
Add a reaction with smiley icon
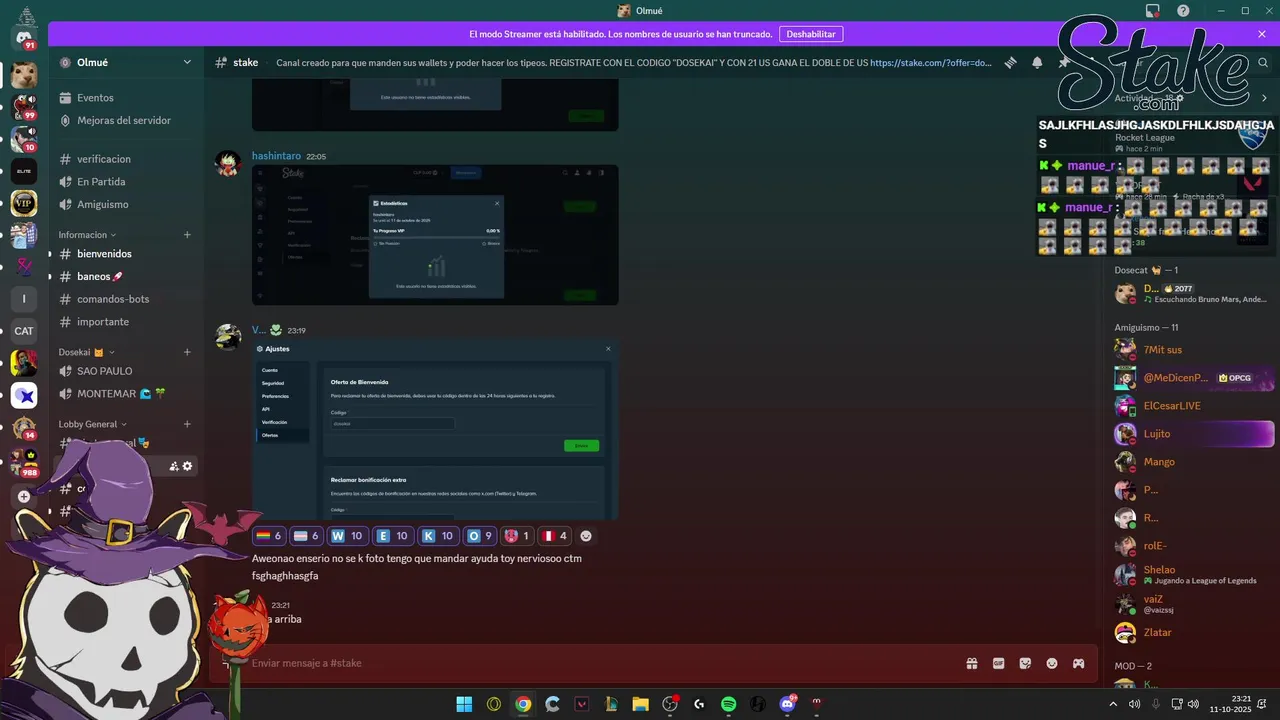click(586, 536)
